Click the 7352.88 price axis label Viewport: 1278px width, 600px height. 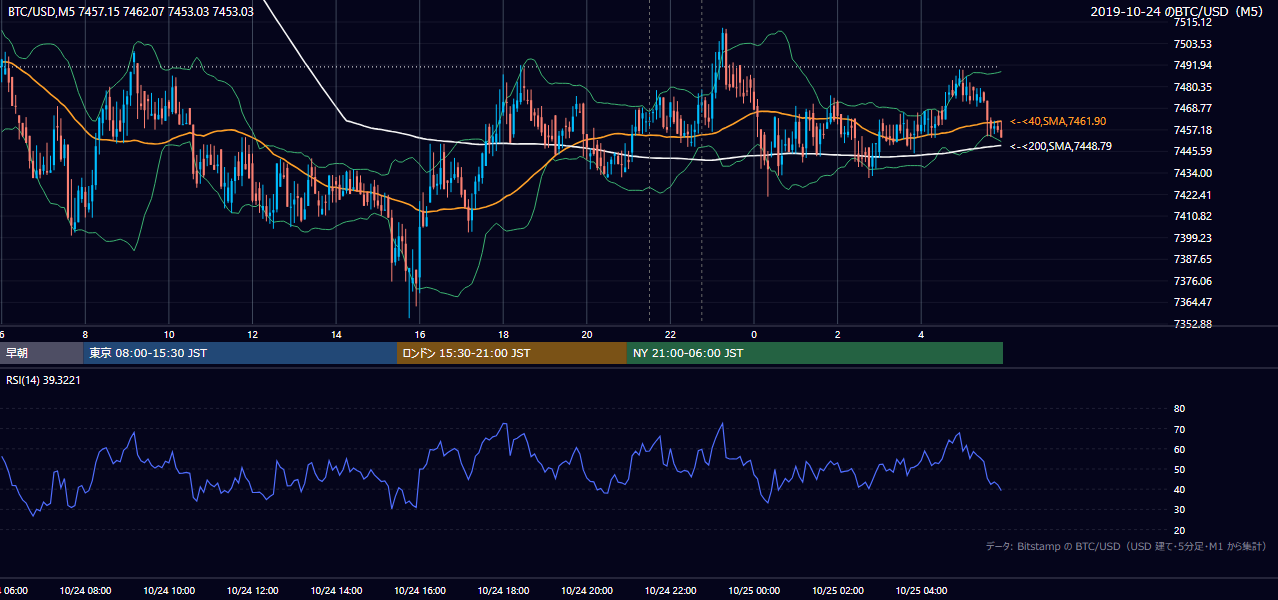1193,324
